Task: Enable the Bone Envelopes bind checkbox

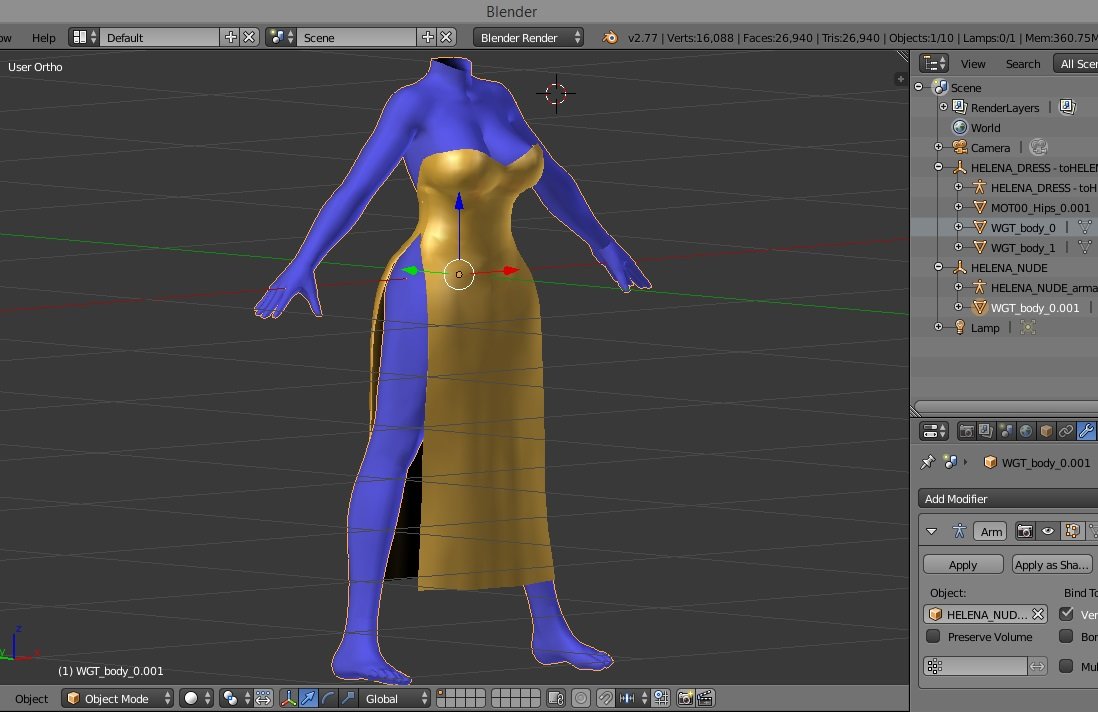Action: pyautogui.click(x=1066, y=636)
